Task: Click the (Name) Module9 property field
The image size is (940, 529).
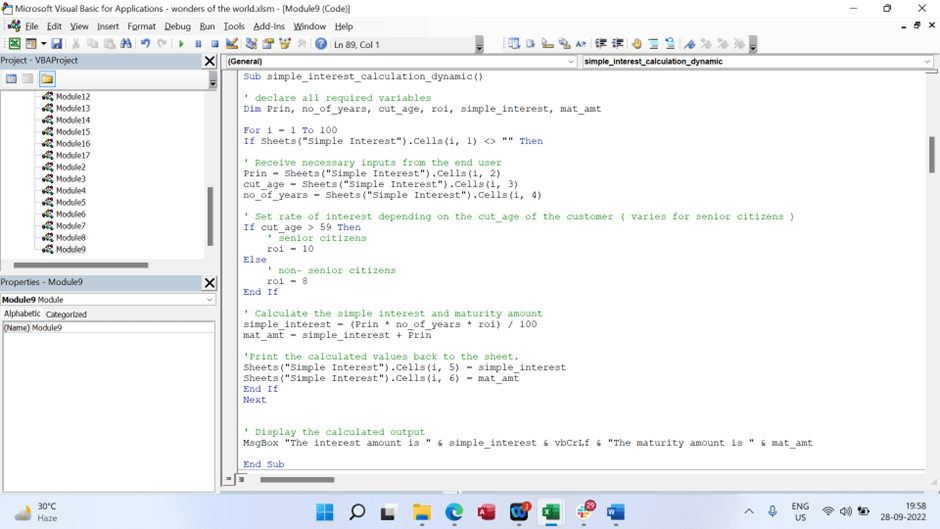Action: (x=109, y=327)
